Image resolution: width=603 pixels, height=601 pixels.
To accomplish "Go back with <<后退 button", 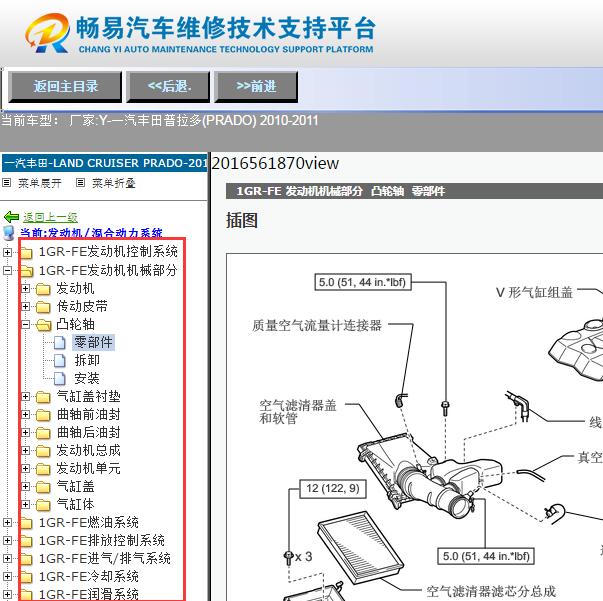I will (168, 87).
